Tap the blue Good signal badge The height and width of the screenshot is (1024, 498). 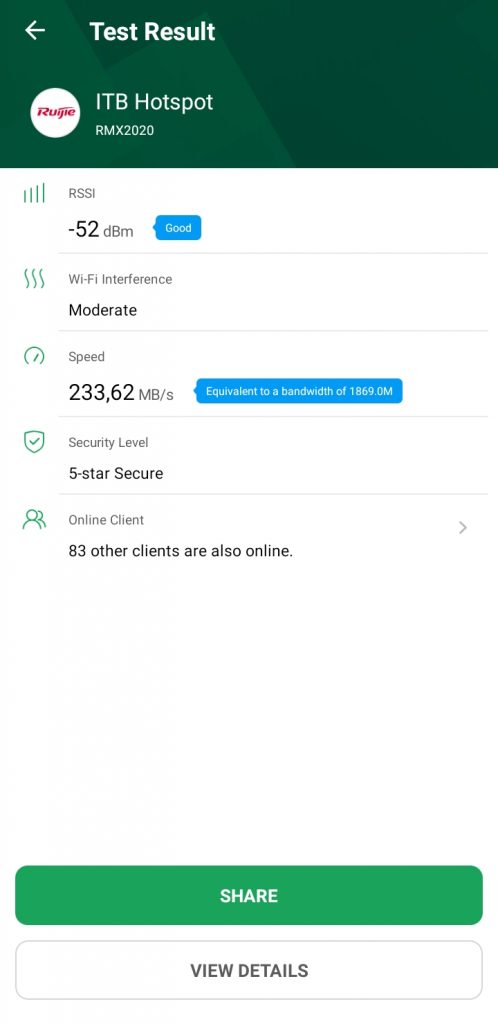(x=178, y=228)
